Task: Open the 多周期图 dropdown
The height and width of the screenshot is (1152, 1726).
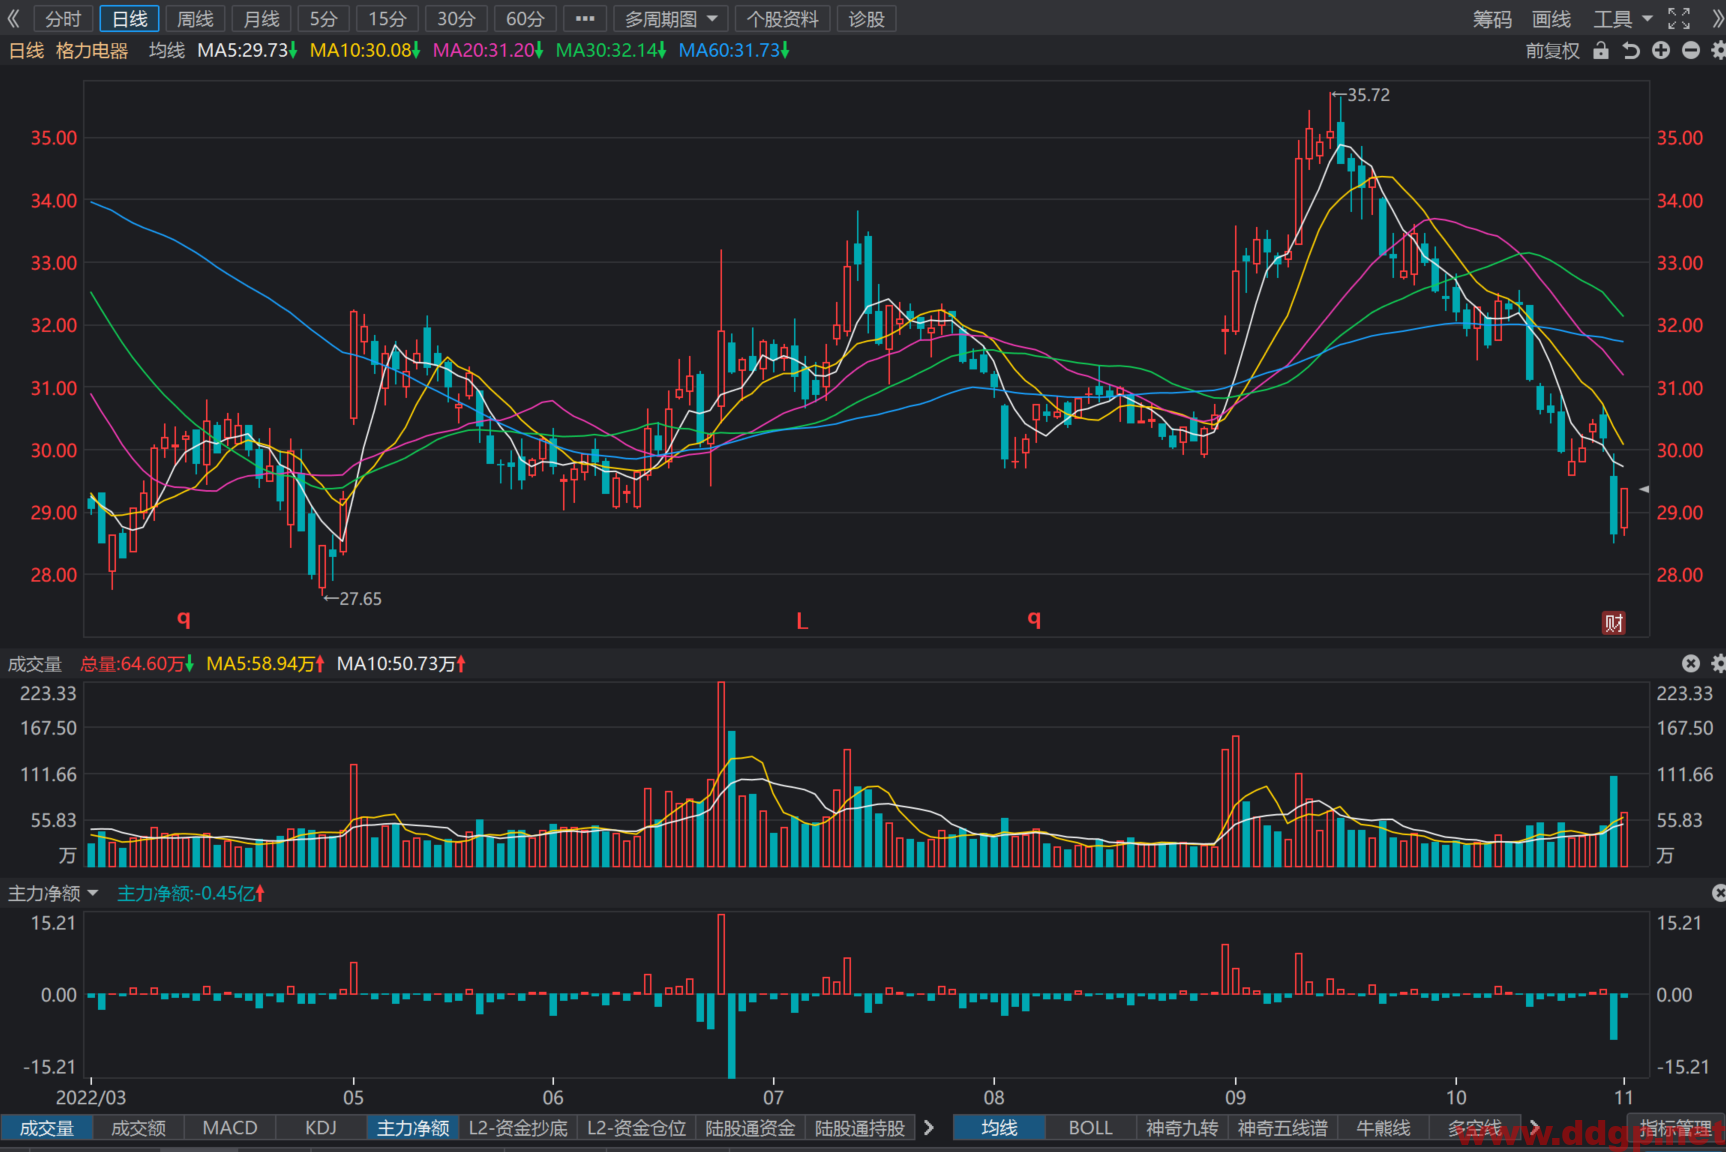Action: (x=671, y=18)
